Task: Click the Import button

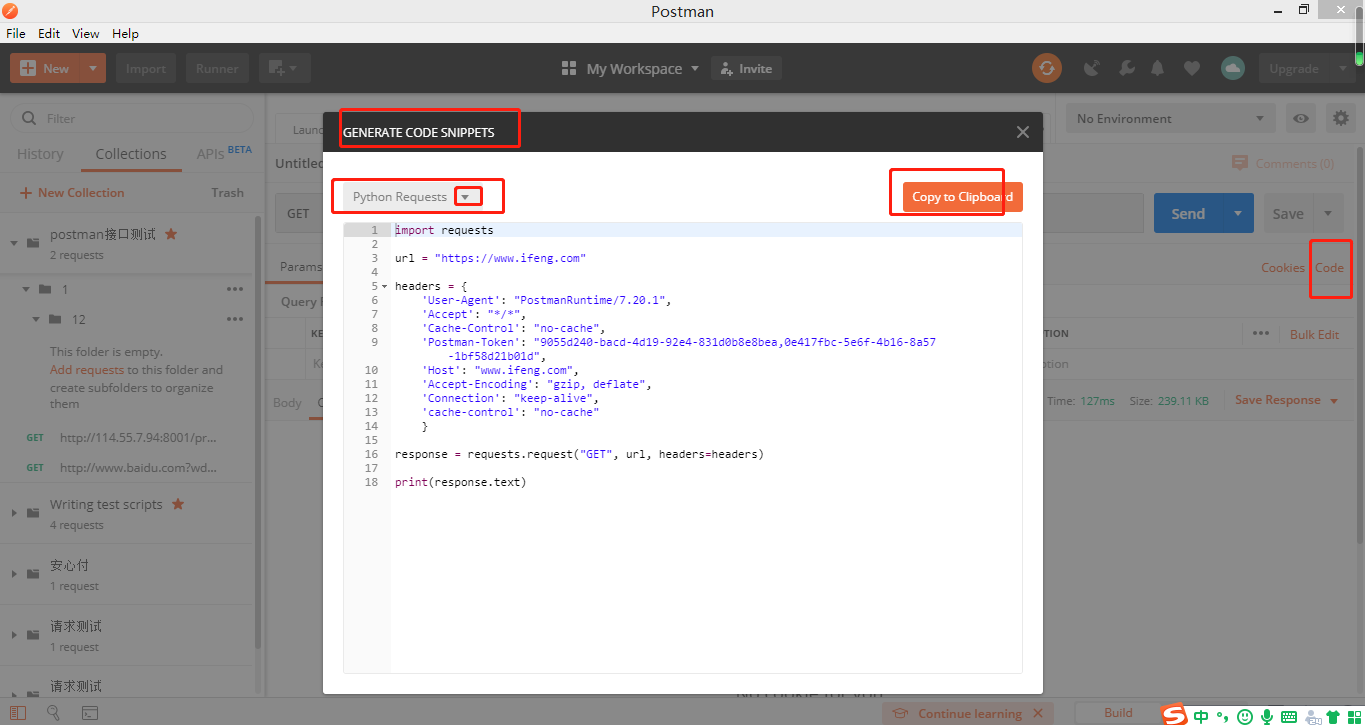Action: 146,68
